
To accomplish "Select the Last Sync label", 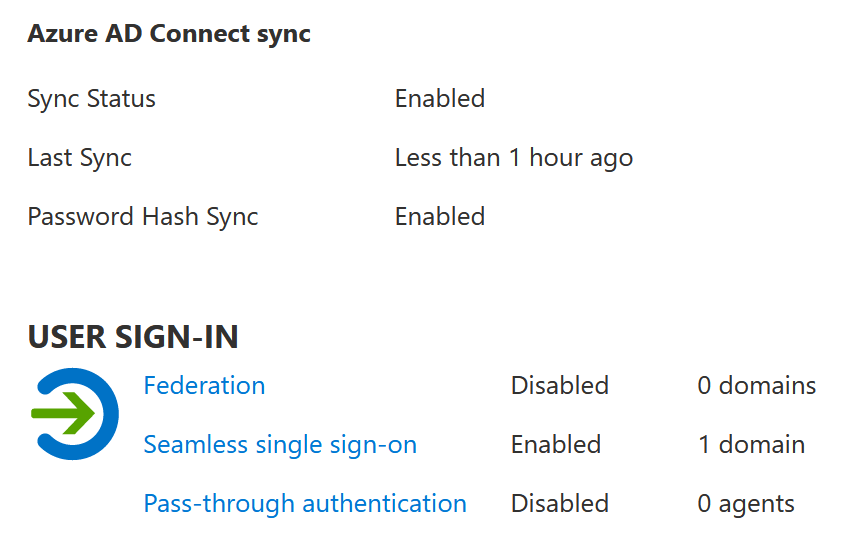I will pyautogui.click(x=80, y=159).
